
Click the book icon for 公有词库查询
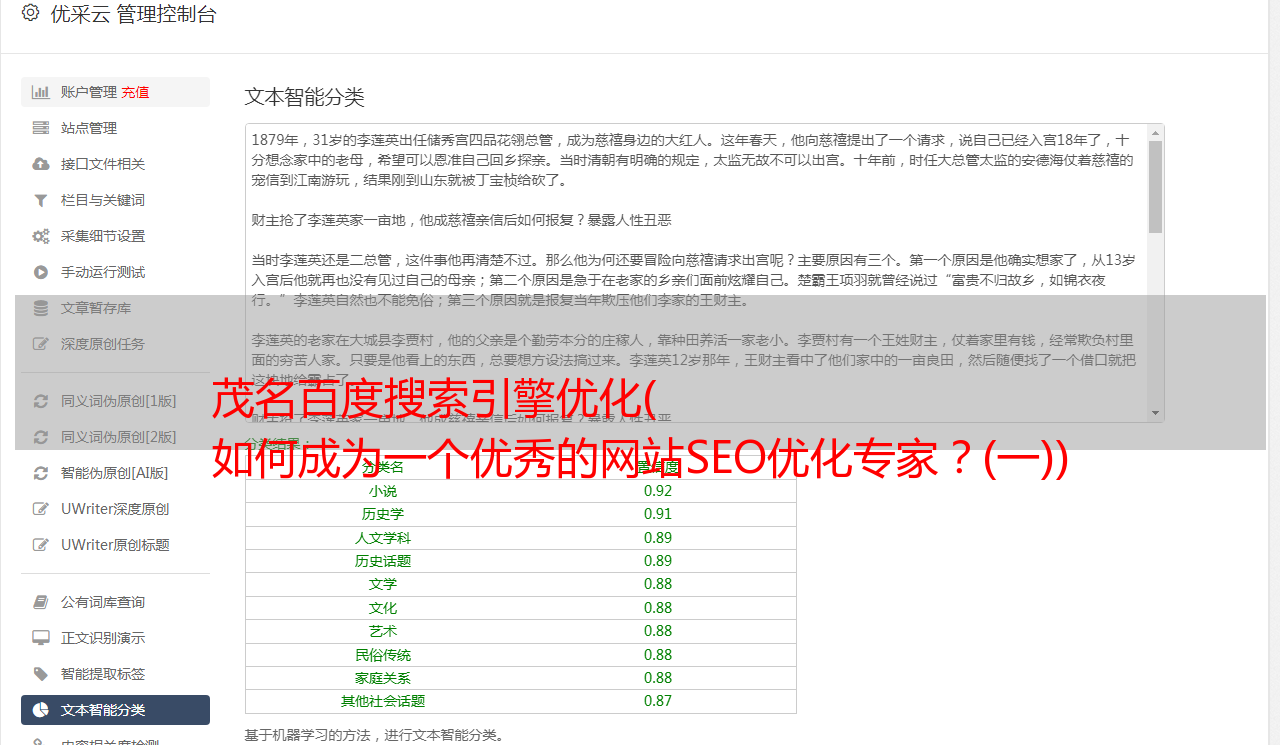(41, 602)
